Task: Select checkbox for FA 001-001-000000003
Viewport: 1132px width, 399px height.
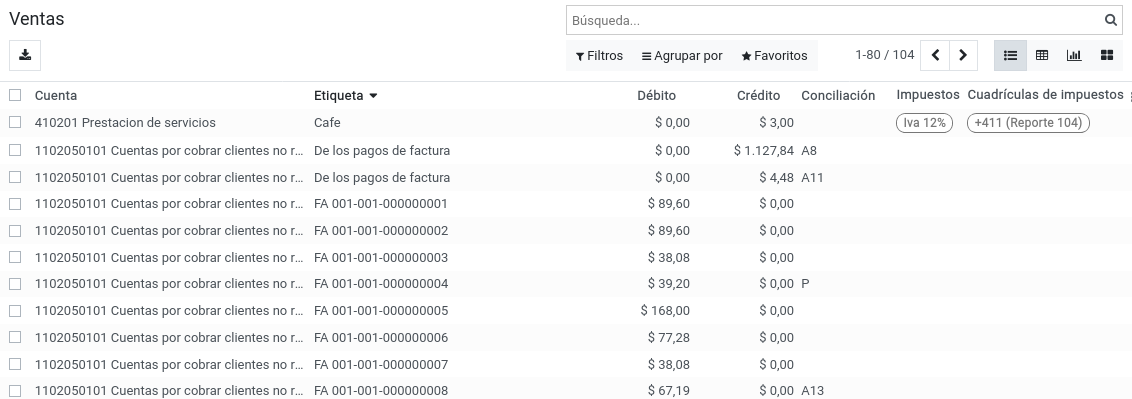Action: pyautogui.click(x=15, y=257)
